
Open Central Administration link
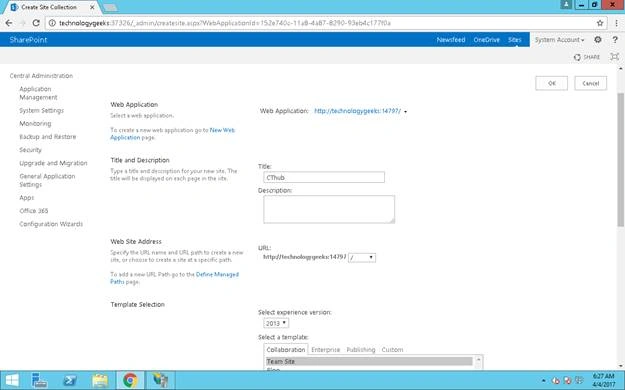[x=41, y=75]
